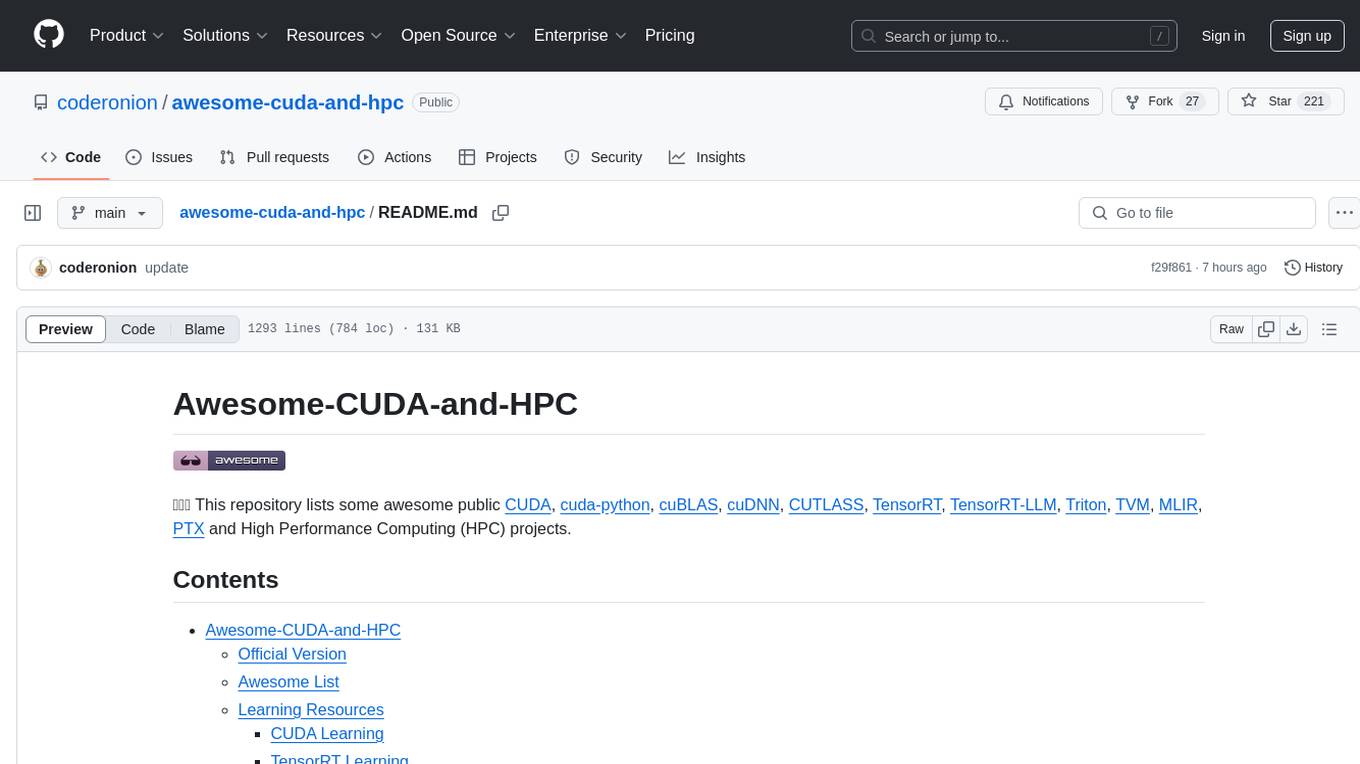The height and width of the screenshot is (764, 1360).
Task: Open the coderonion commit author link
Action: point(98,268)
